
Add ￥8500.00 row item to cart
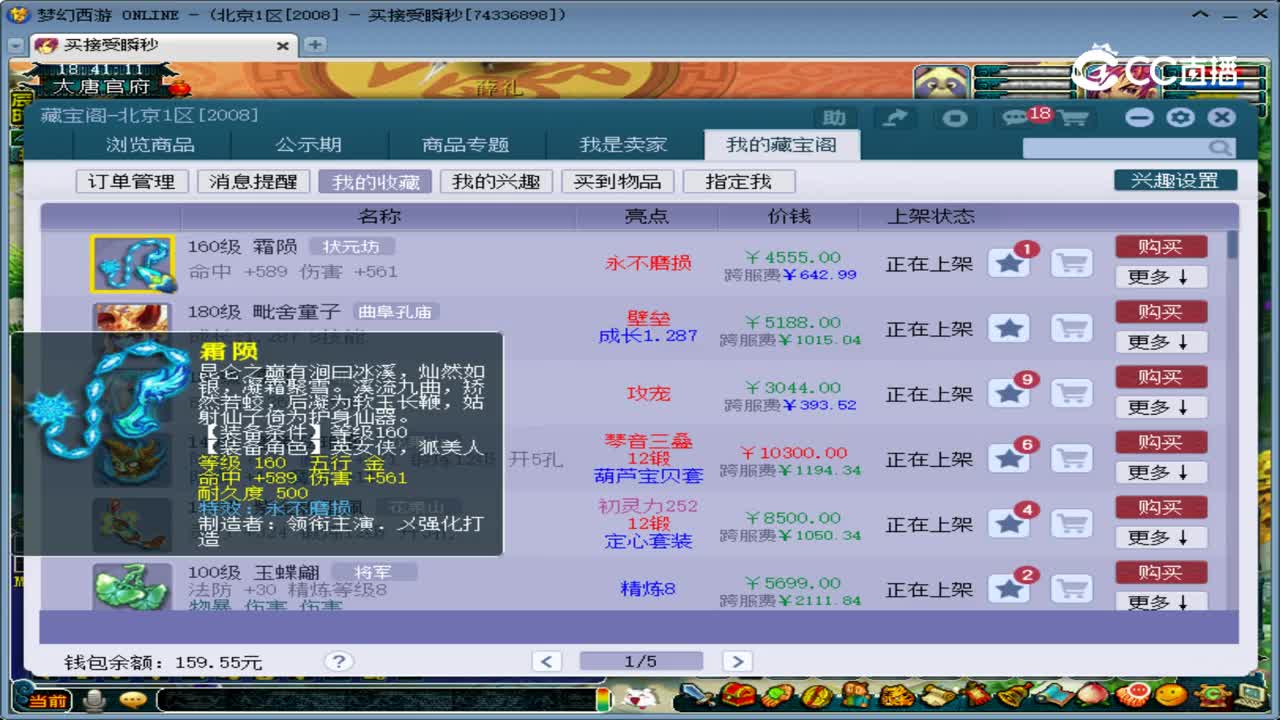tap(1072, 524)
